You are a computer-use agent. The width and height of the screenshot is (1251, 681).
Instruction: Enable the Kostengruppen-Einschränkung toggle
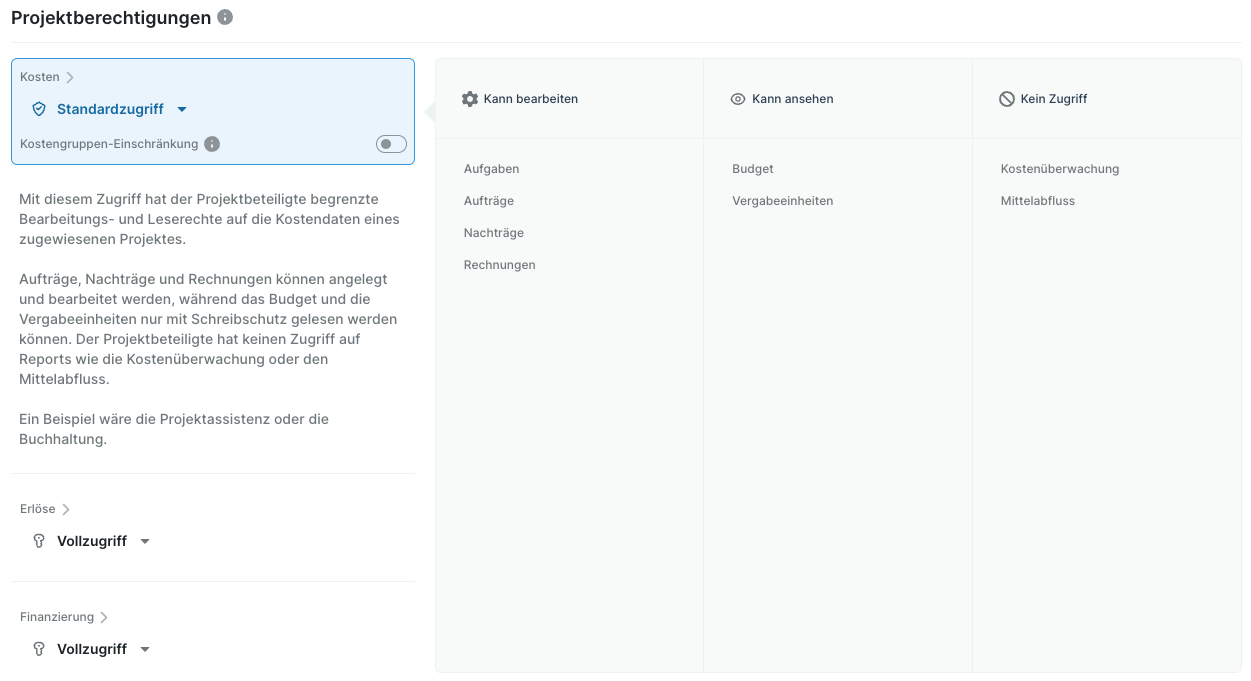point(391,144)
